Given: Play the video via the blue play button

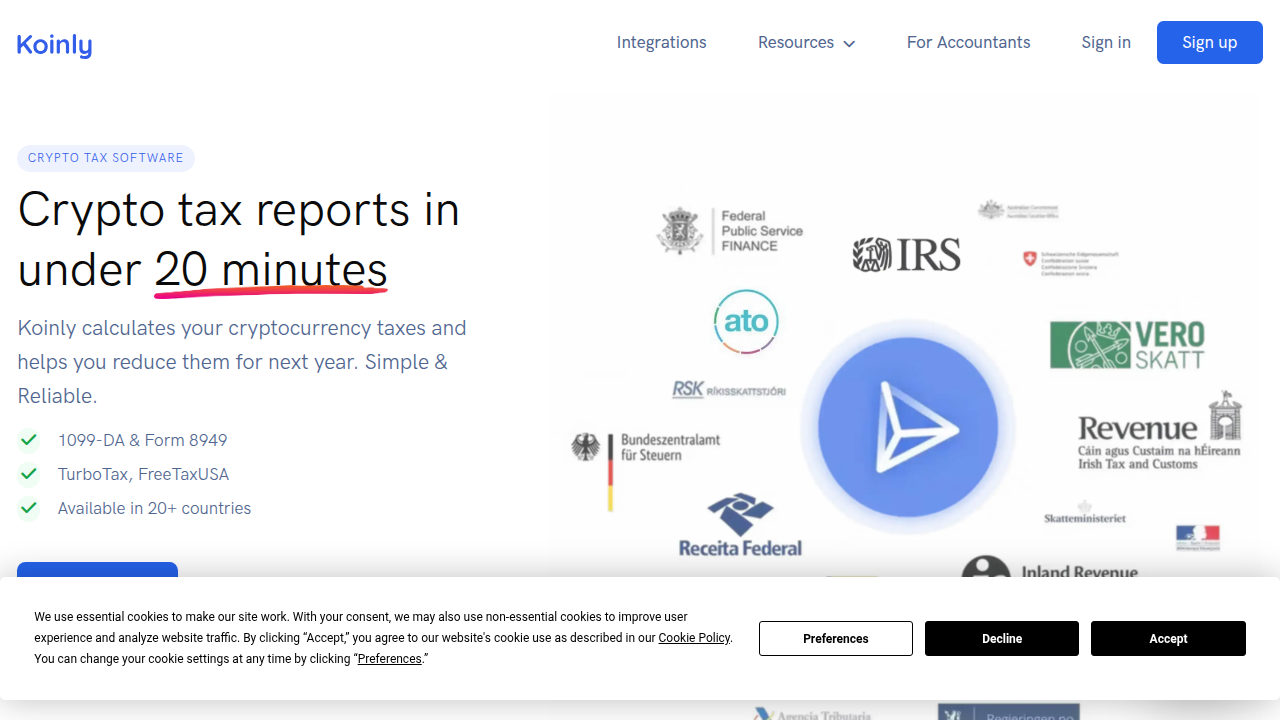Looking at the screenshot, I should (x=906, y=427).
